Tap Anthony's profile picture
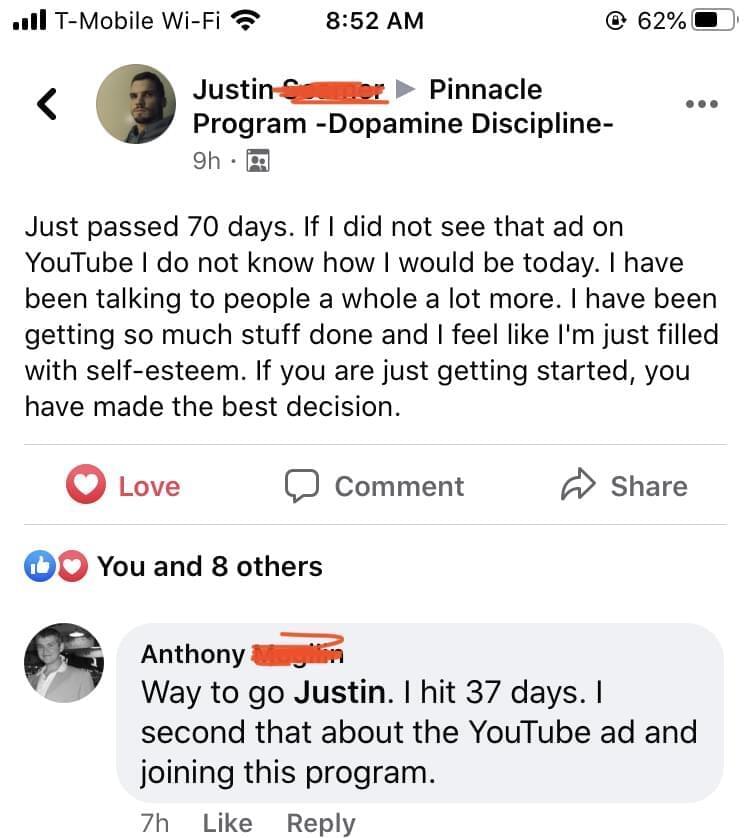 click(63, 663)
